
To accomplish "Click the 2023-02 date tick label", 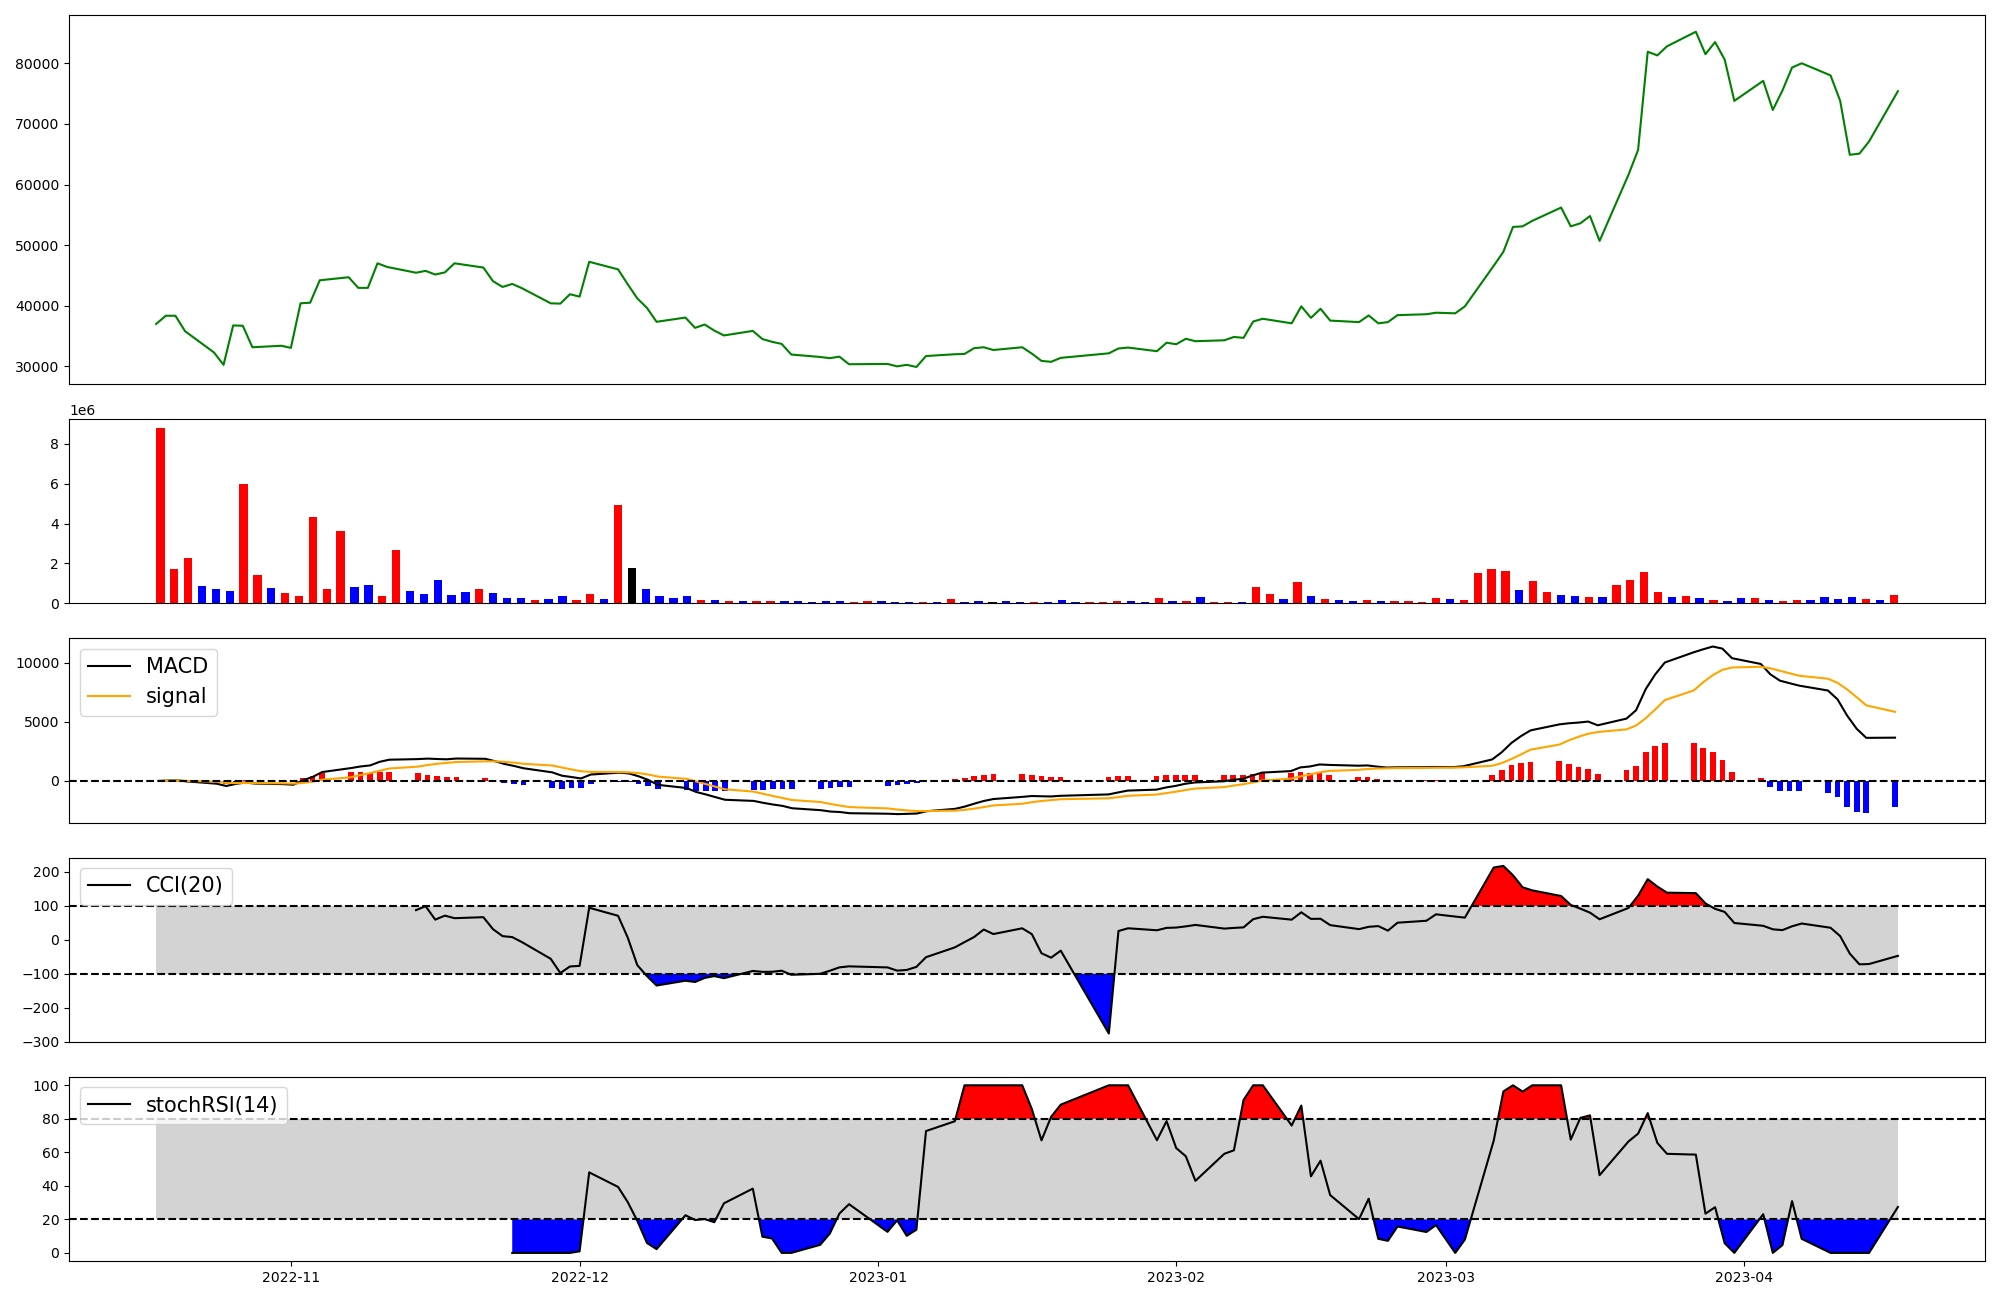I will point(1176,1277).
